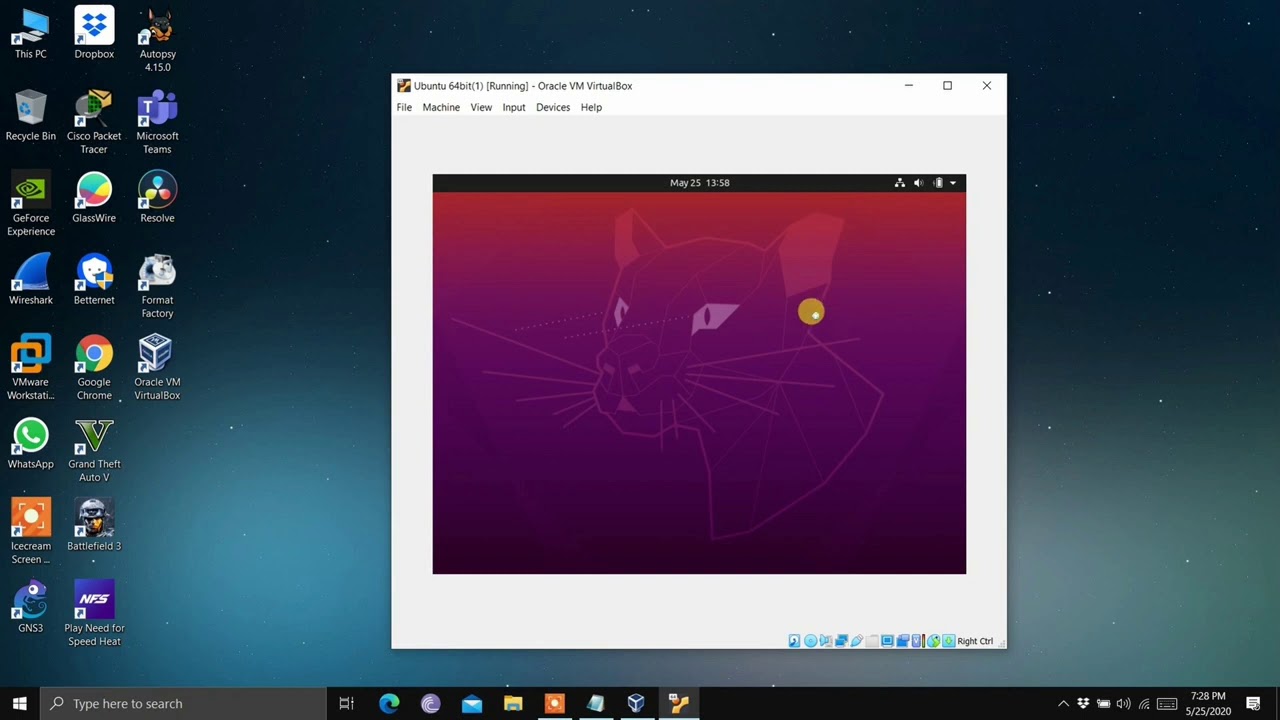This screenshot has width=1280, height=720.
Task: Open the taskbar clock showing 7:28 PM
Action: (1208, 703)
